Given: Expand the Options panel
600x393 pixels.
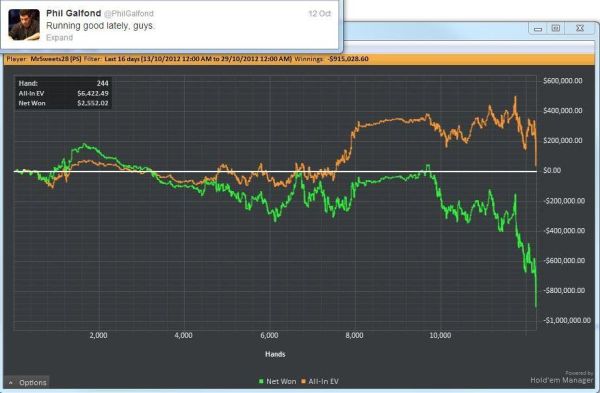Looking at the screenshot, I should pyautogui.click(x=27, y=382).
